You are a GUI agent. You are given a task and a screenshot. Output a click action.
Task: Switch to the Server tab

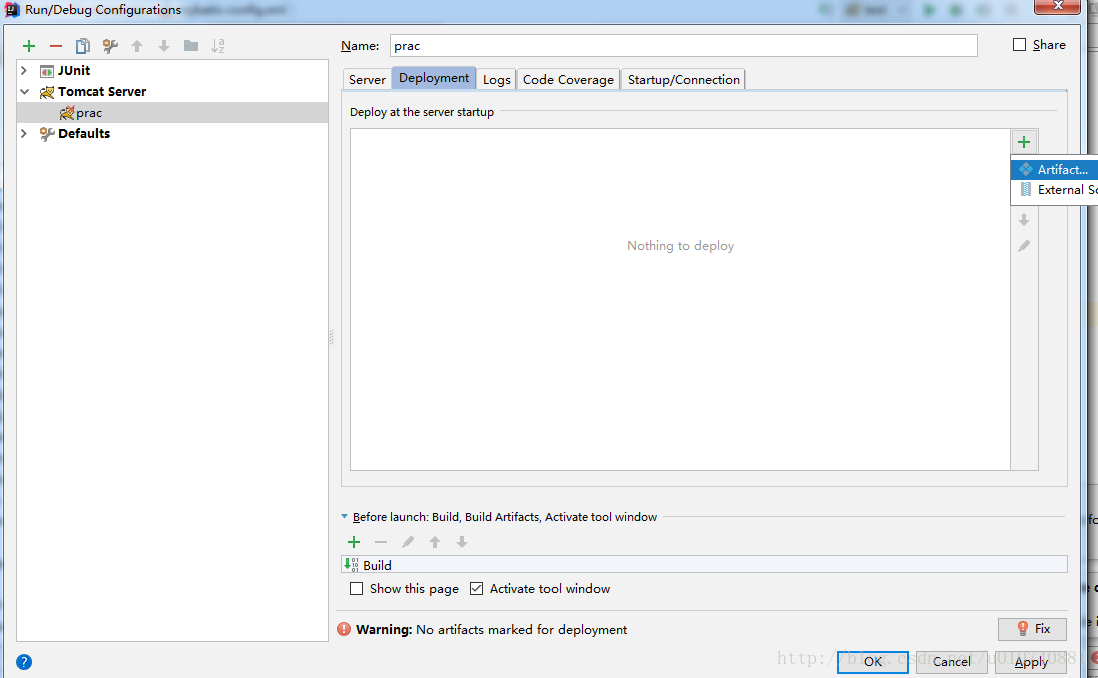point(367,79)
